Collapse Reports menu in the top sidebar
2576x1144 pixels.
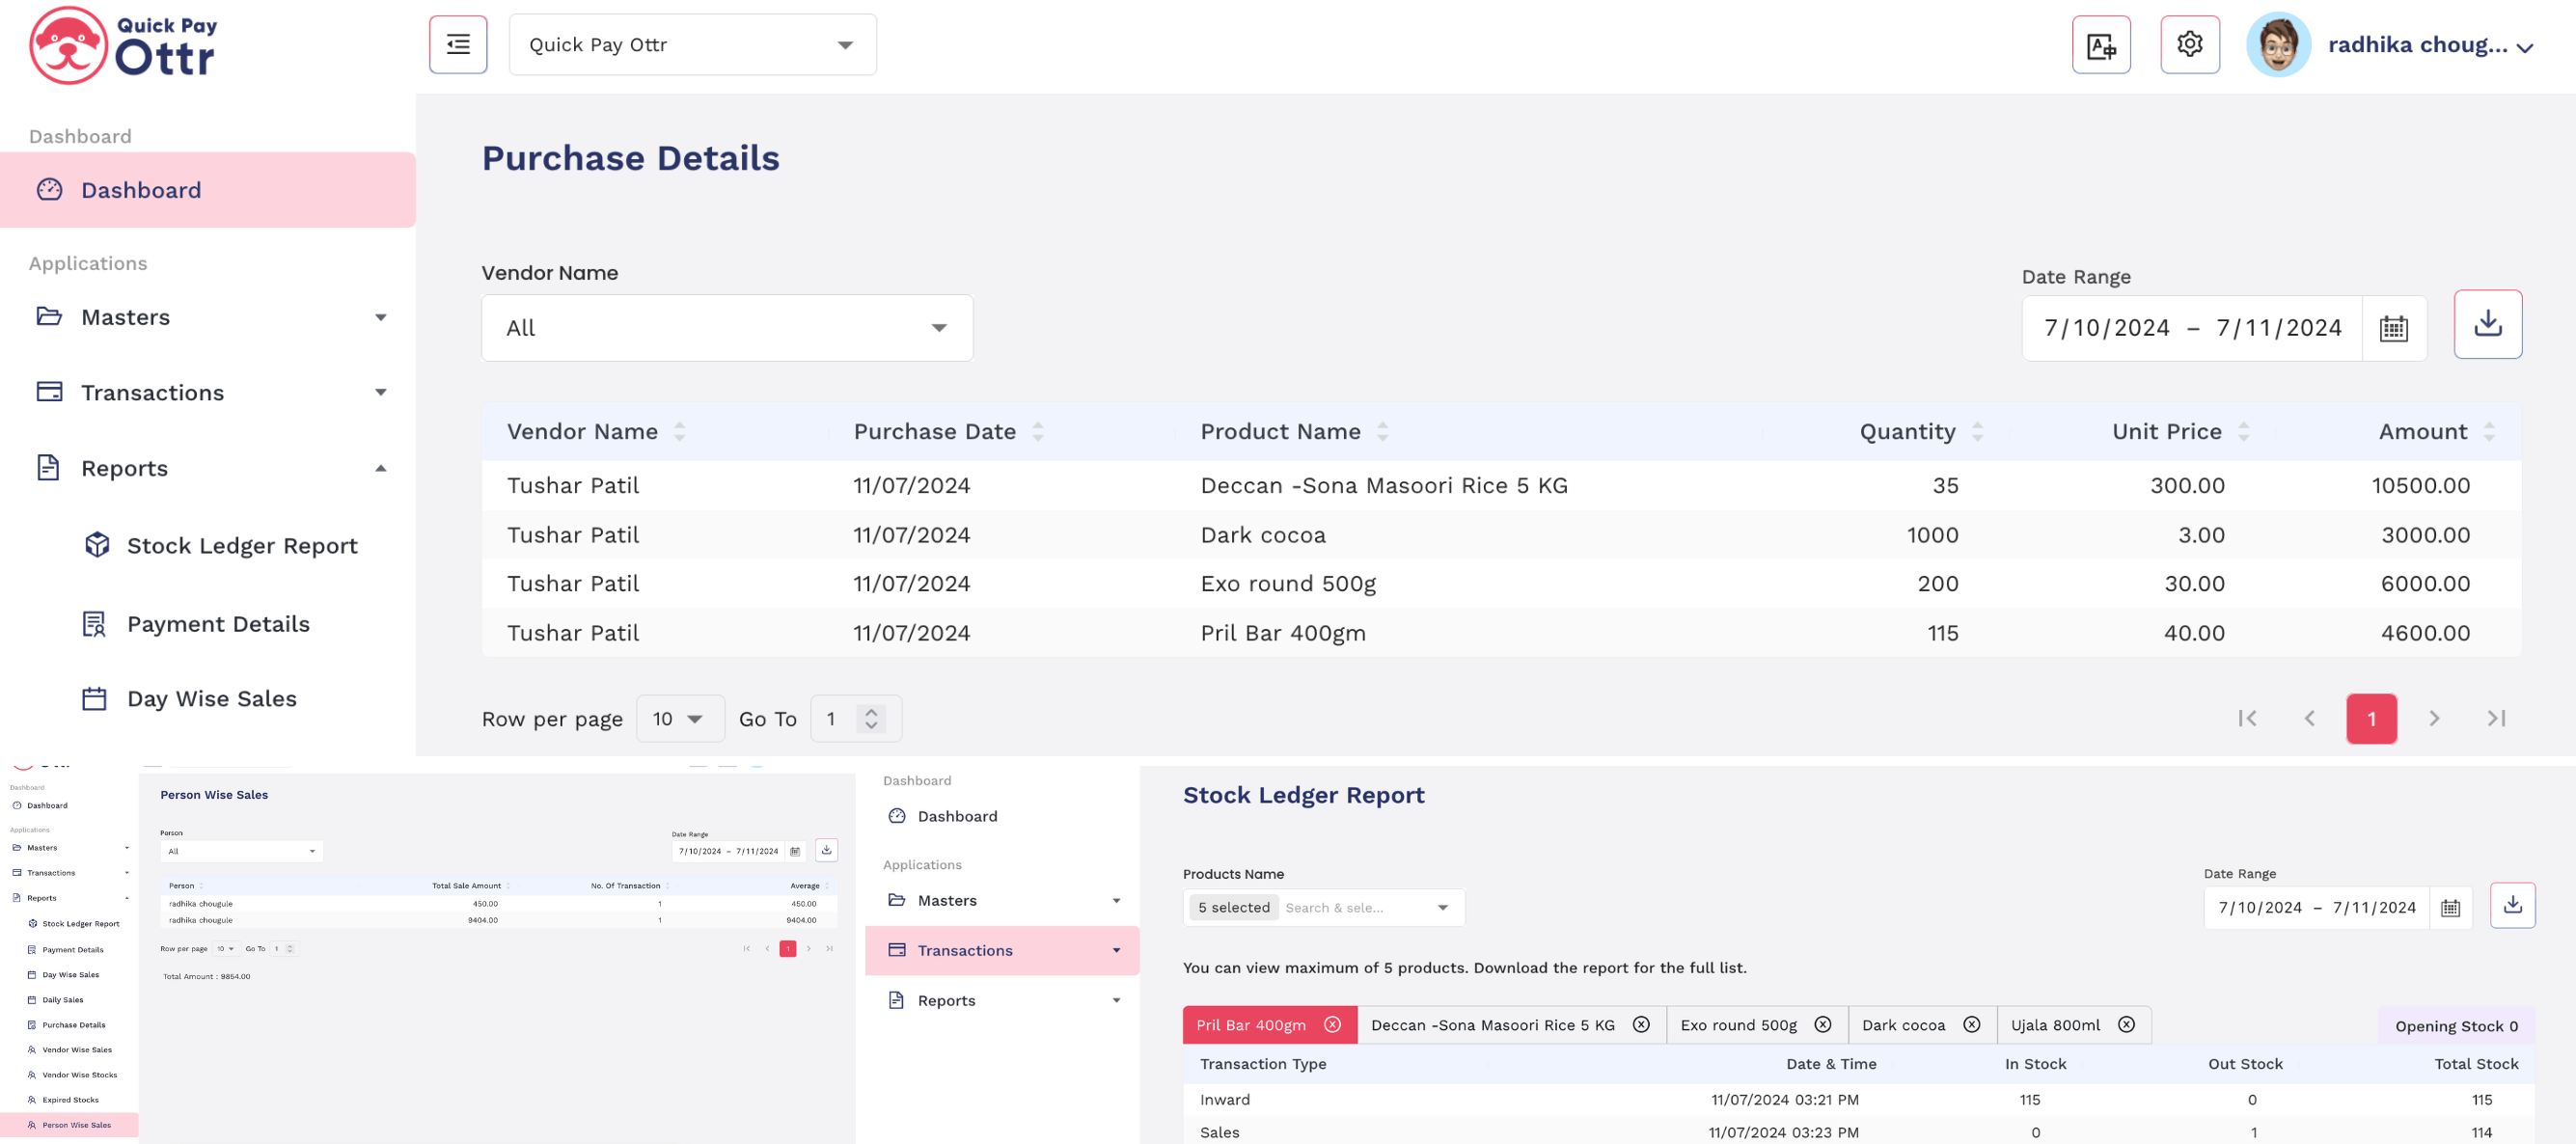point(208,468)
